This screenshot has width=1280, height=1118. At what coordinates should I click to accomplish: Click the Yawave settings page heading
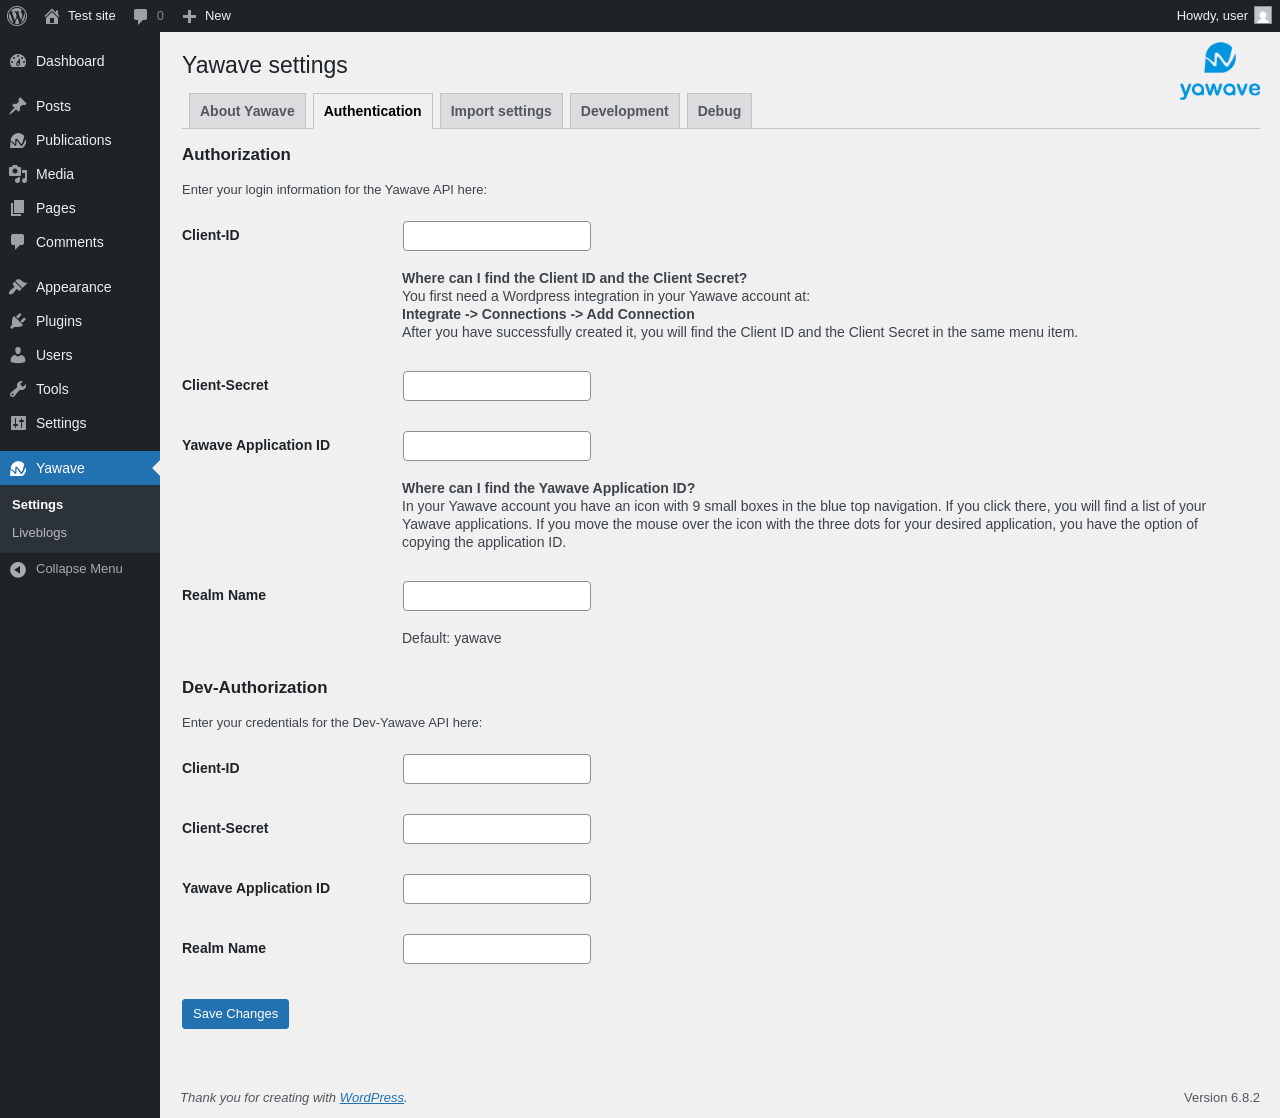pos(265,65)
